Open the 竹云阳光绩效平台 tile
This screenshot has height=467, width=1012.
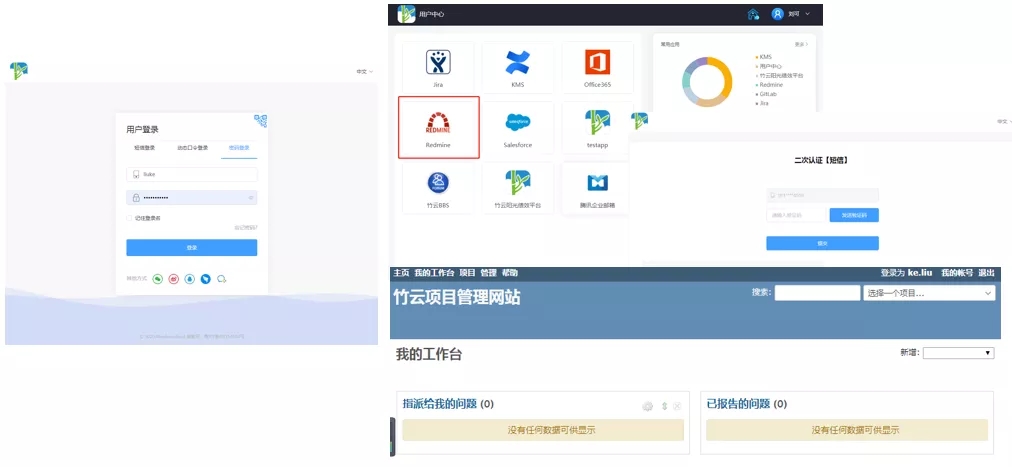coord(517,188)
